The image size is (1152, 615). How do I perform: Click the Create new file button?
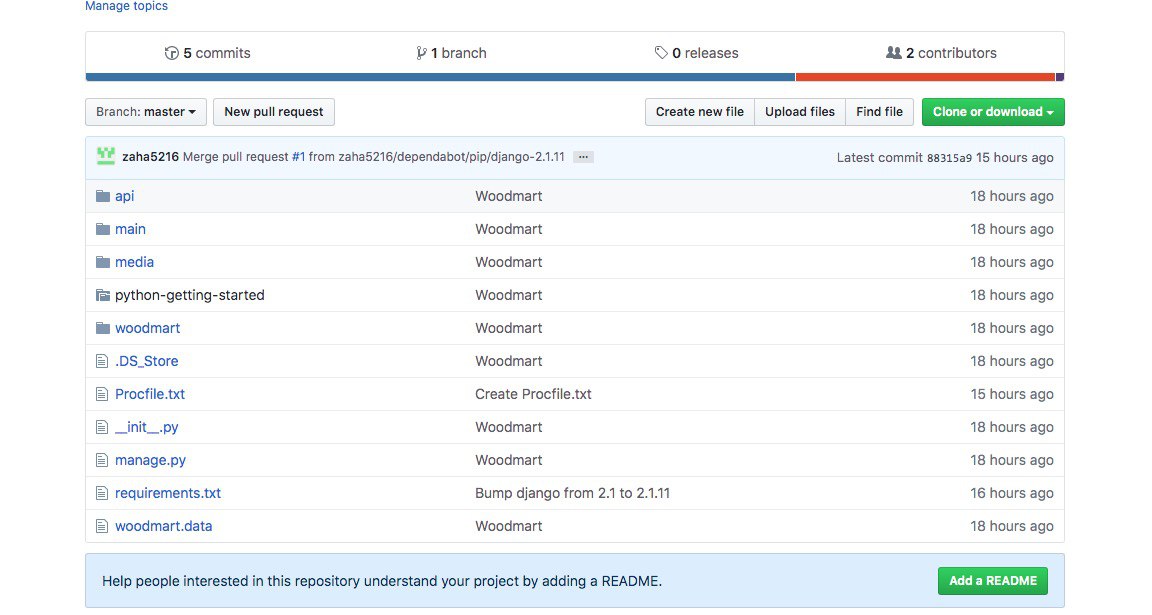click(699, 112)
